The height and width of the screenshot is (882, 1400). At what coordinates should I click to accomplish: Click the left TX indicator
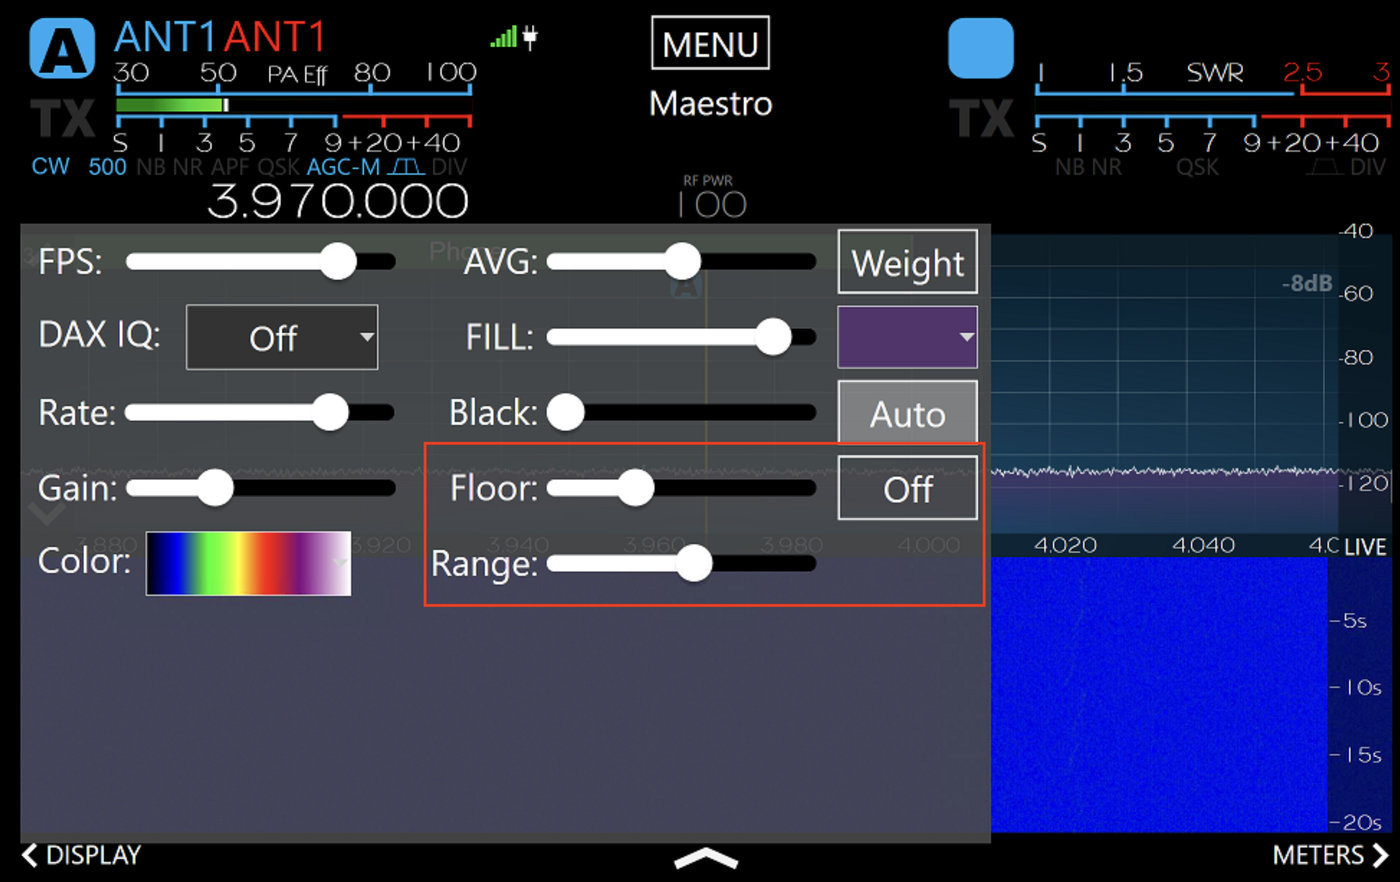coord(62,119)
